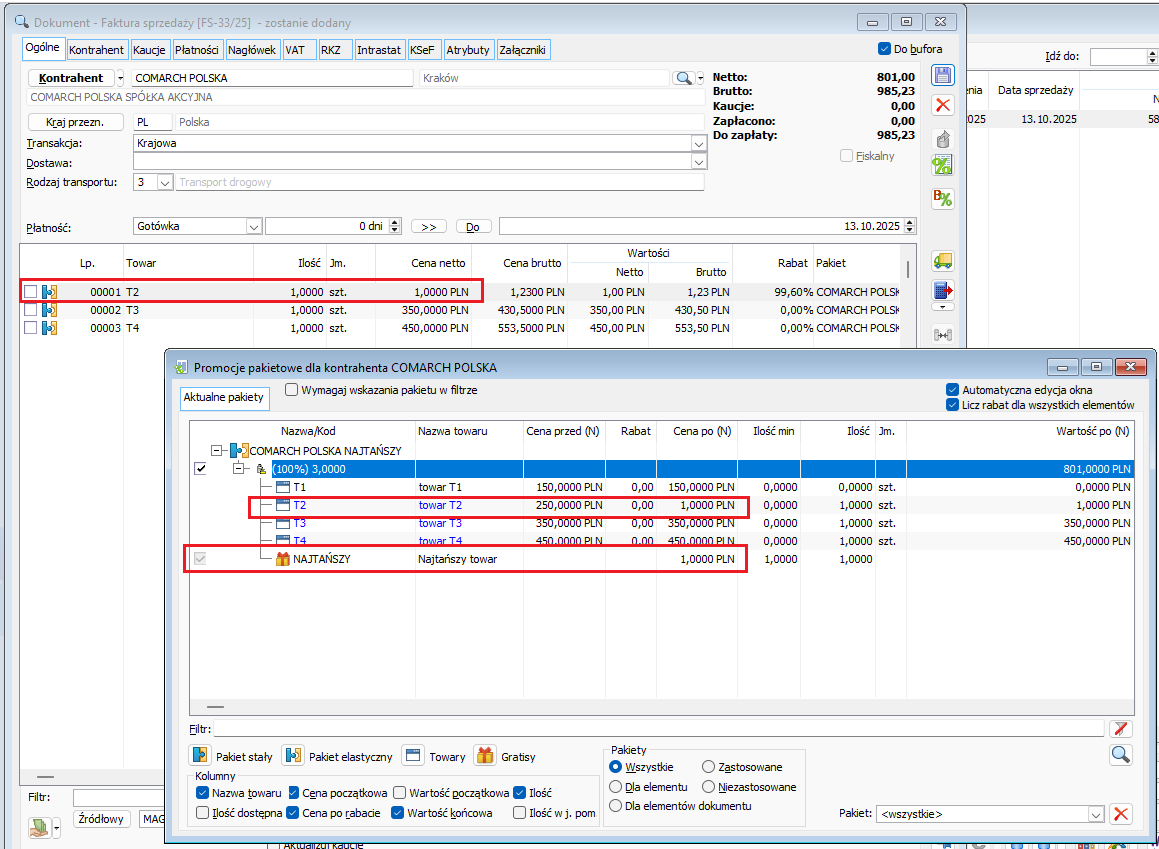
Task: Collapse the COMARCH POLSKA NAJTAŃSZY tree node
Action: click(217, 451)
